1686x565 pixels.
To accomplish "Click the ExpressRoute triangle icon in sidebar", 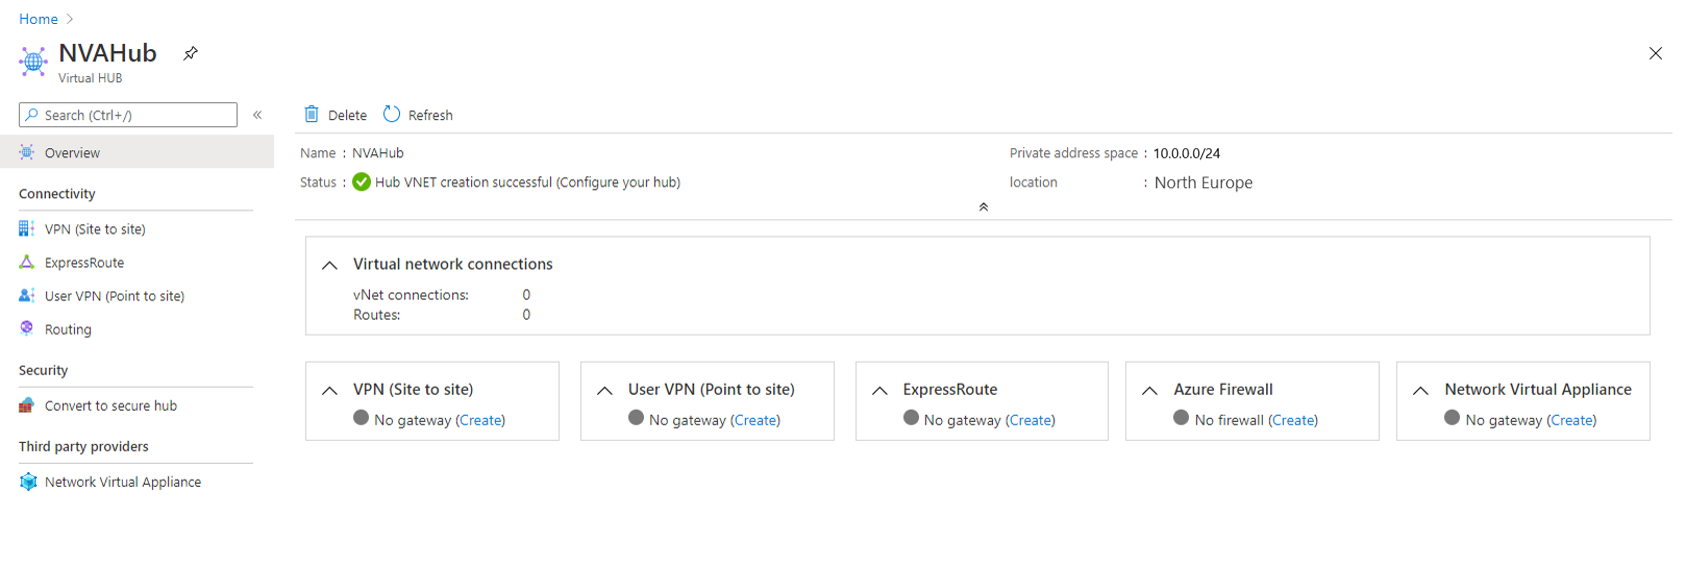I will [27, 262].
